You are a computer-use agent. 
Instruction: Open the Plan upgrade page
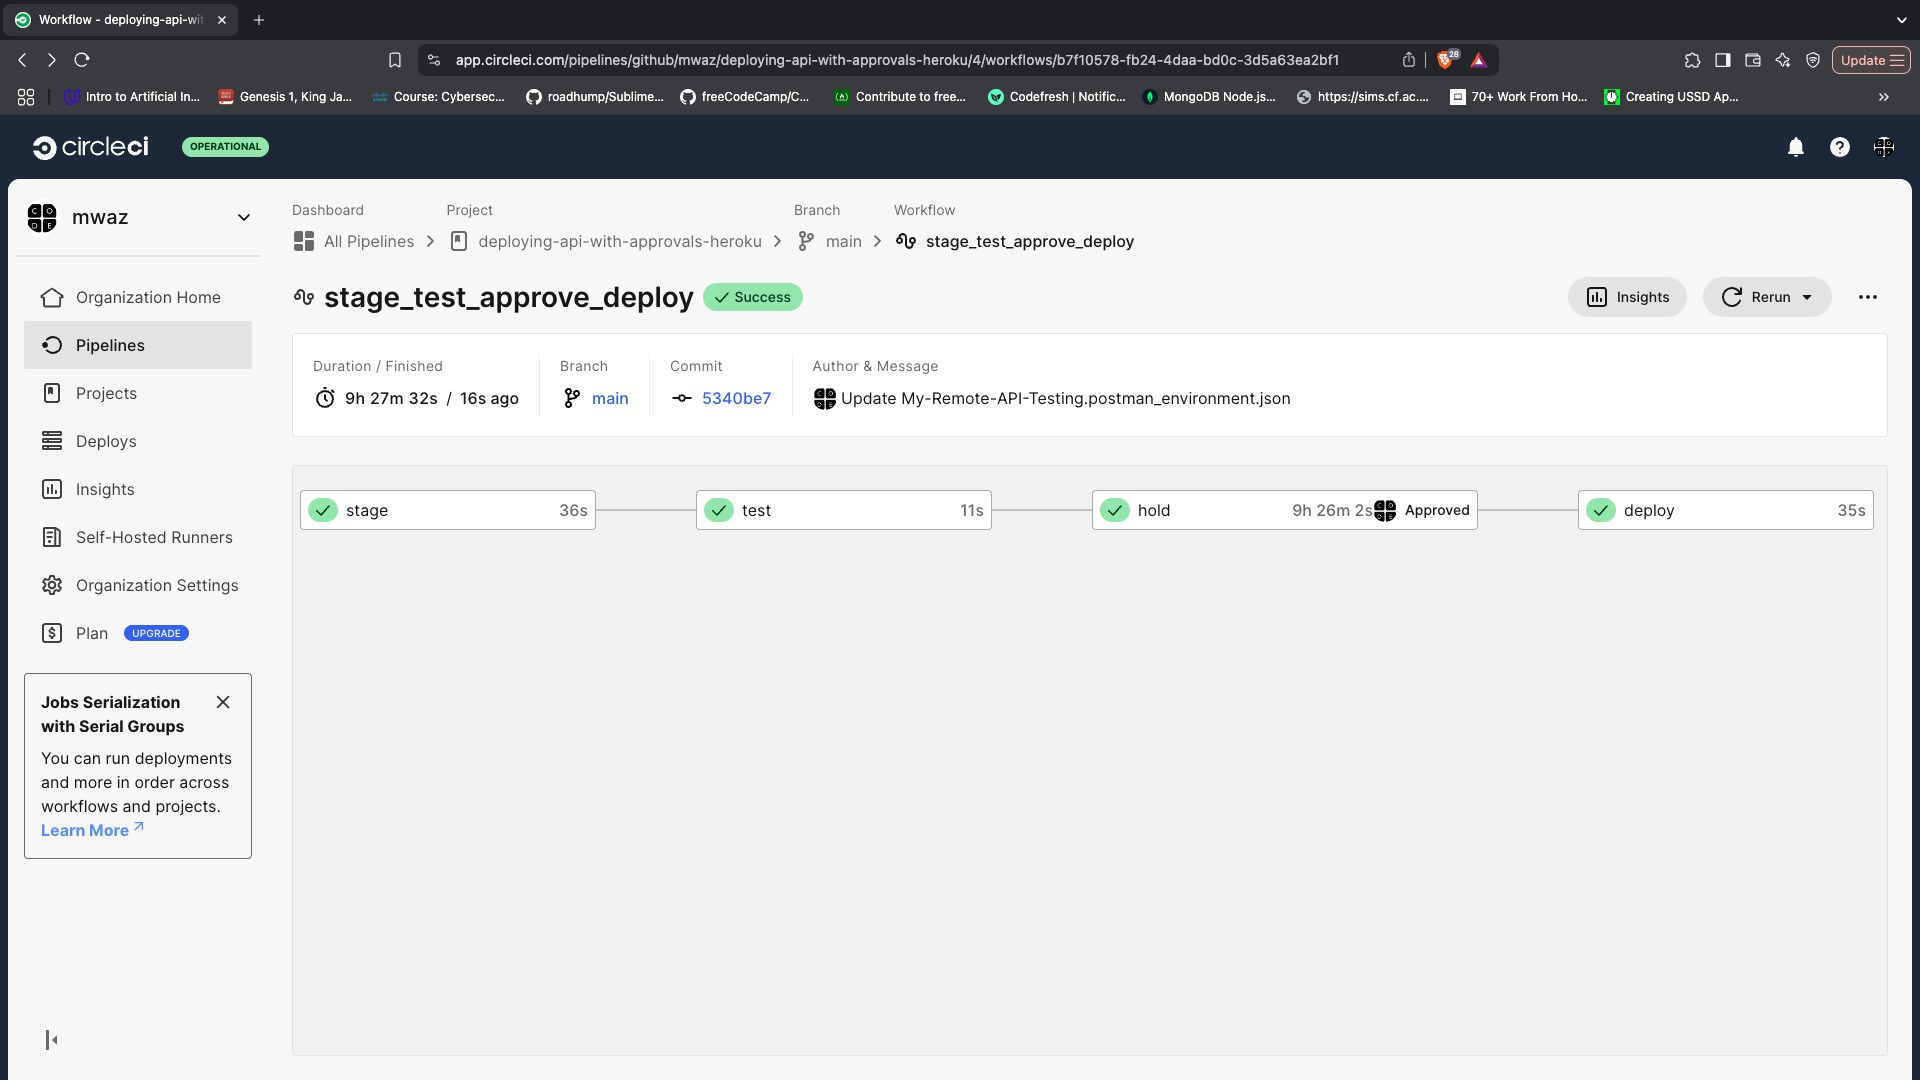coord(91,633)
